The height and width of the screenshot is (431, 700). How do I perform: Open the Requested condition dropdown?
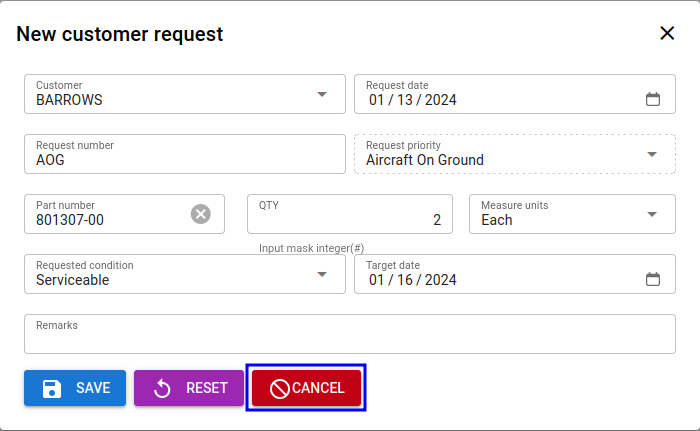pyautogui.click(x=322, y=274)
